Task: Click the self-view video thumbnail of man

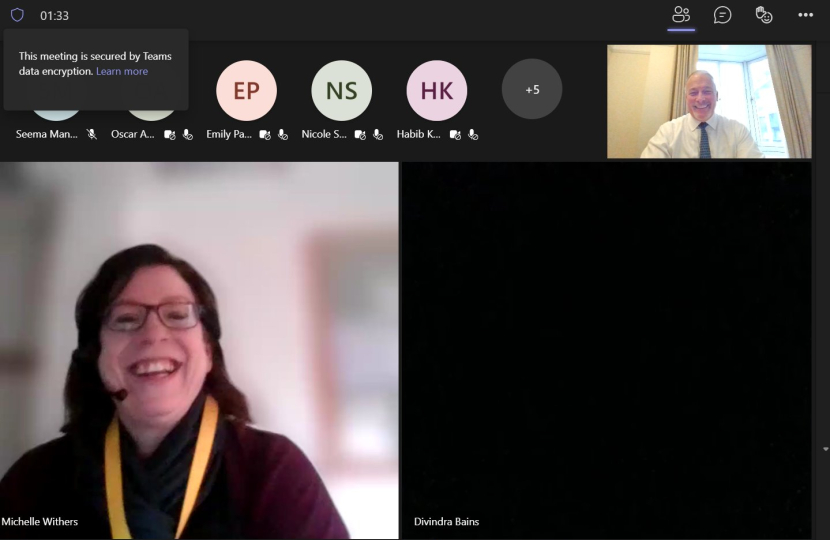Action: point(709,101)
